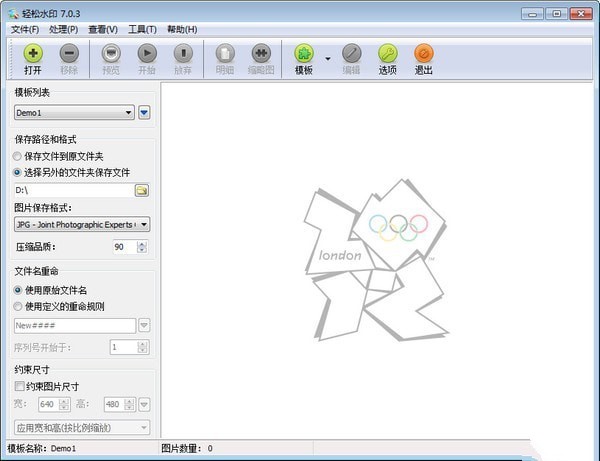600x461 pixels.
Task: Open the 工具(T) menu
Action: [142, 29]
